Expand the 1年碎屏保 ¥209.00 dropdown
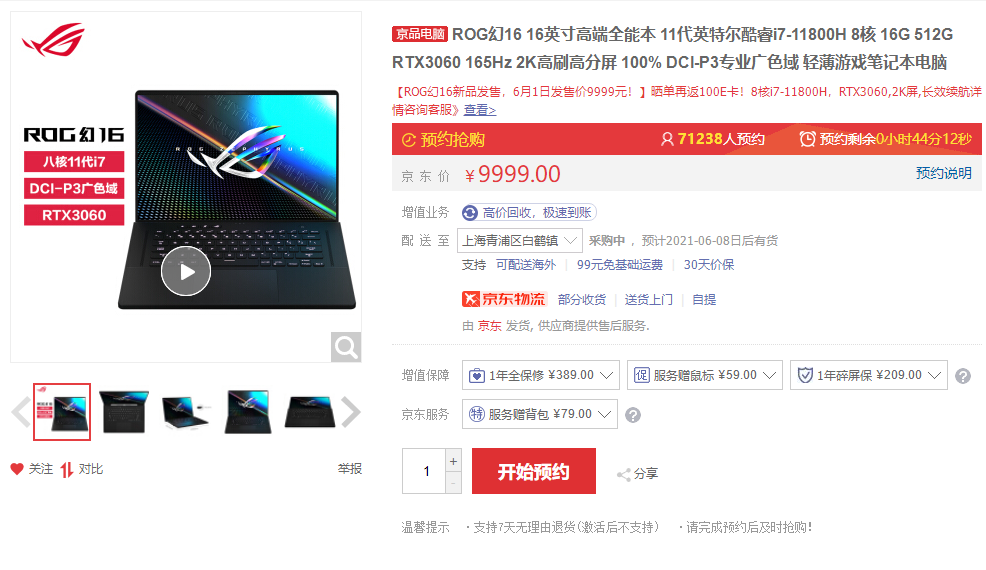 click(868, 375)
